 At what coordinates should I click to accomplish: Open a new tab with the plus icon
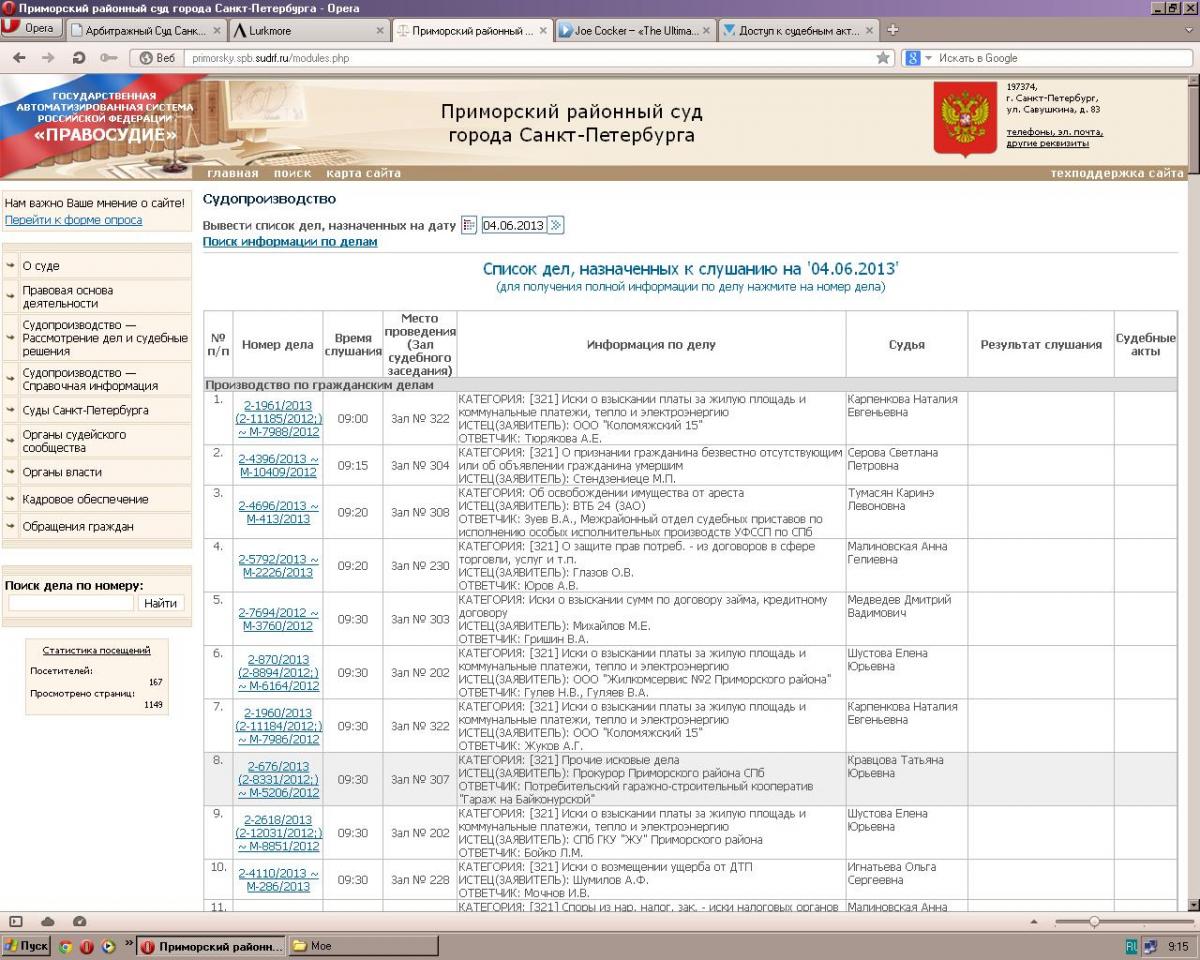(892, 30)
